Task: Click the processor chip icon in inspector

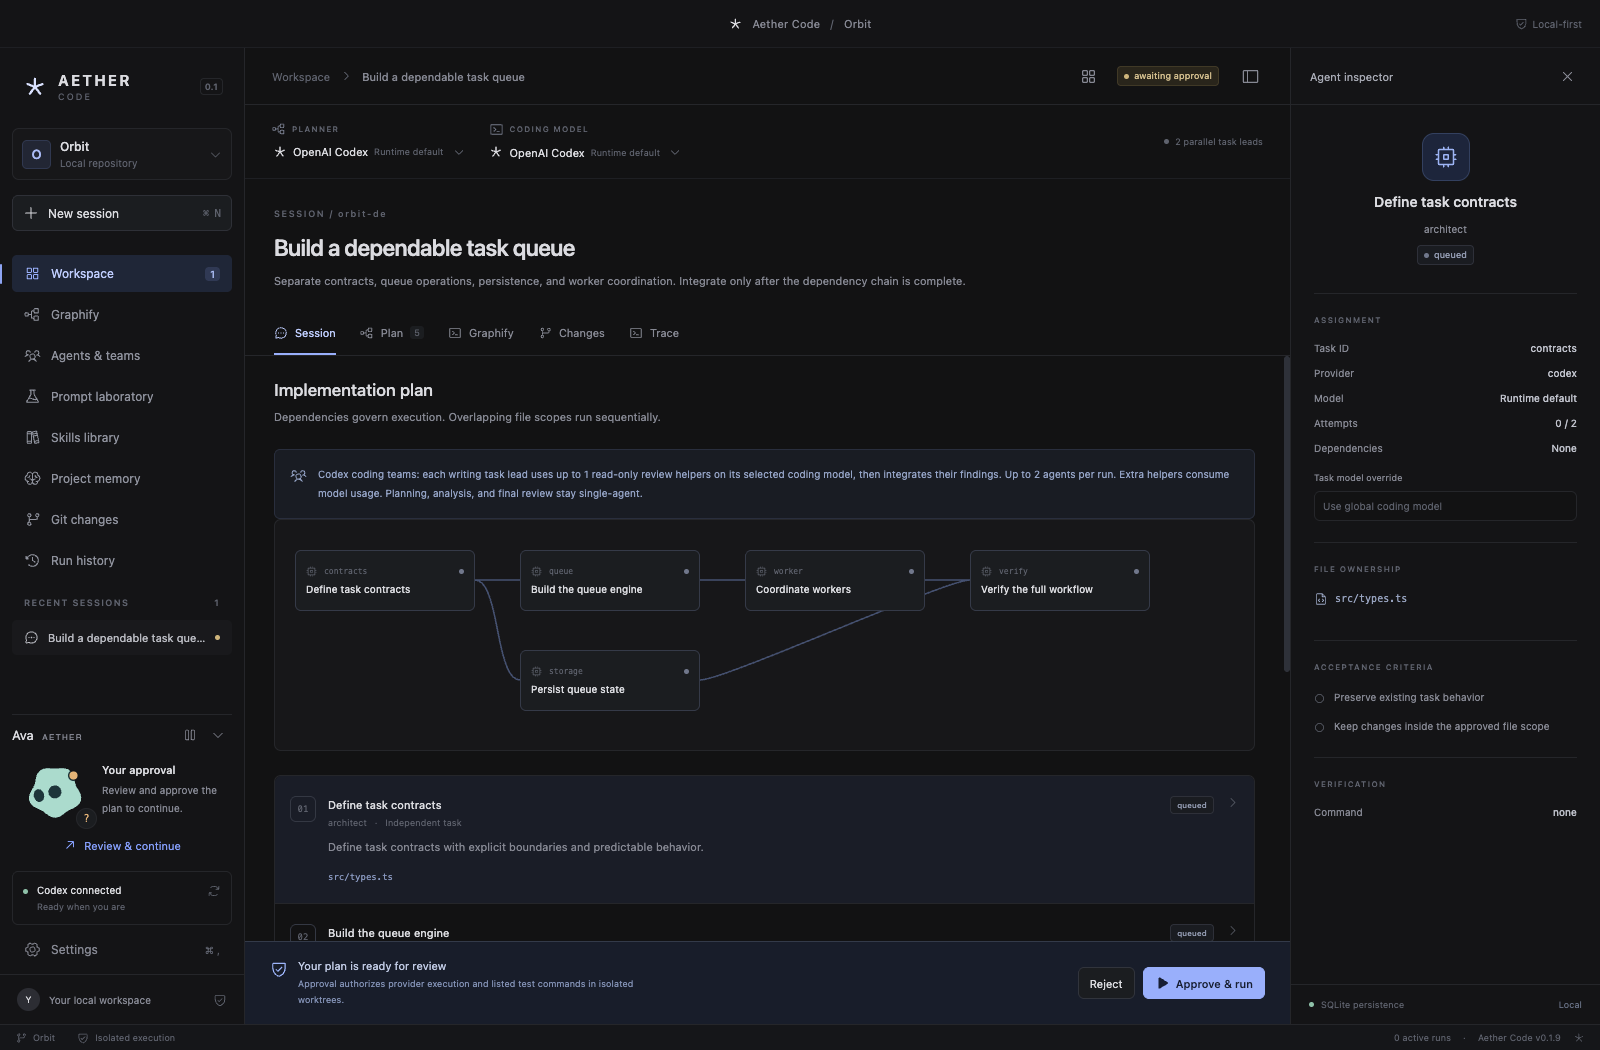Action: pos(1446,157)
